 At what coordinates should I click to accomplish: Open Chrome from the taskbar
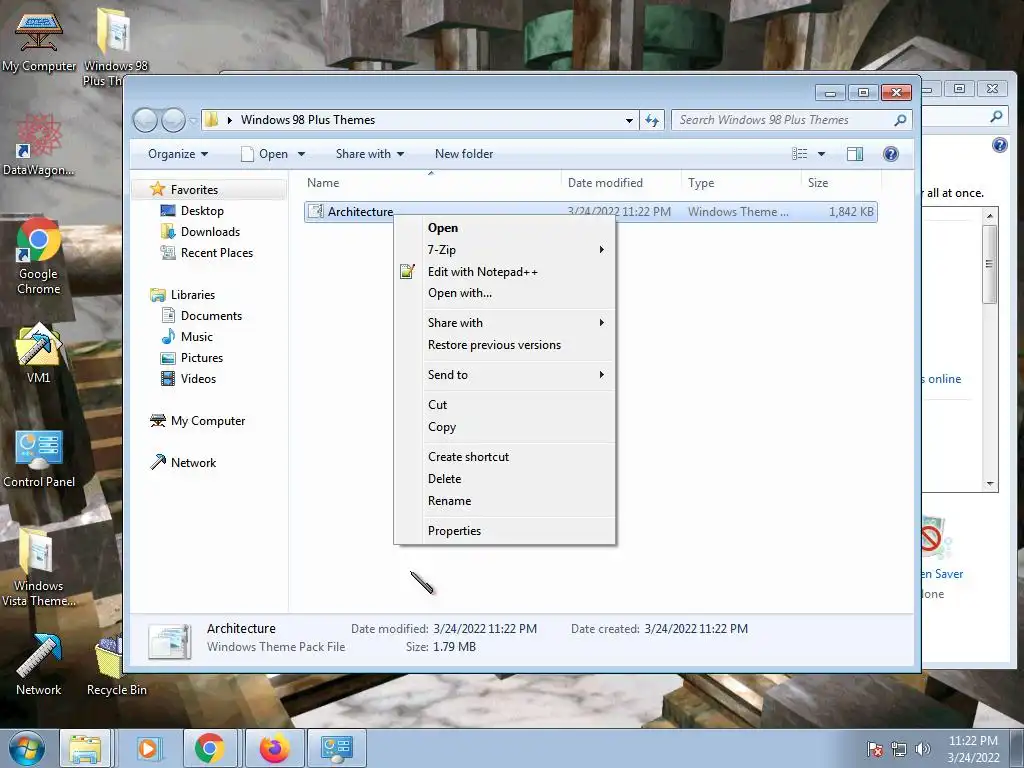pos(209,748)
